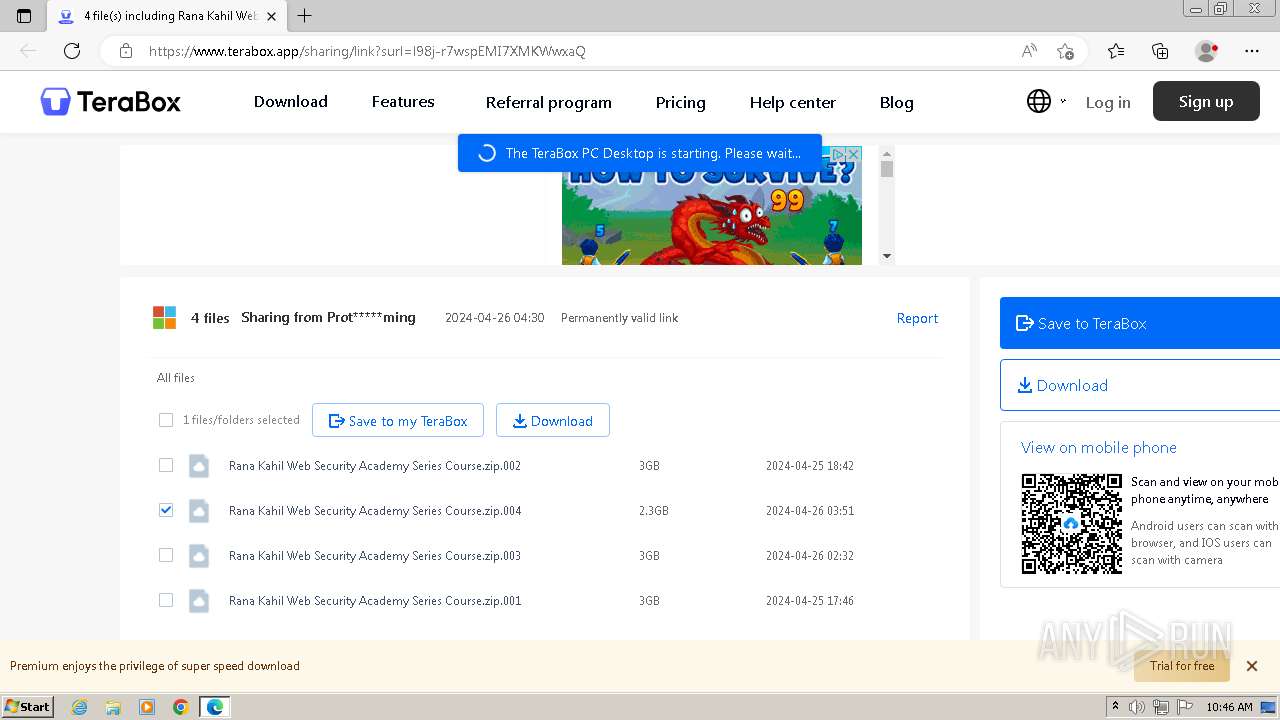
Task: Click the browser back arrow
Action: 28,51
